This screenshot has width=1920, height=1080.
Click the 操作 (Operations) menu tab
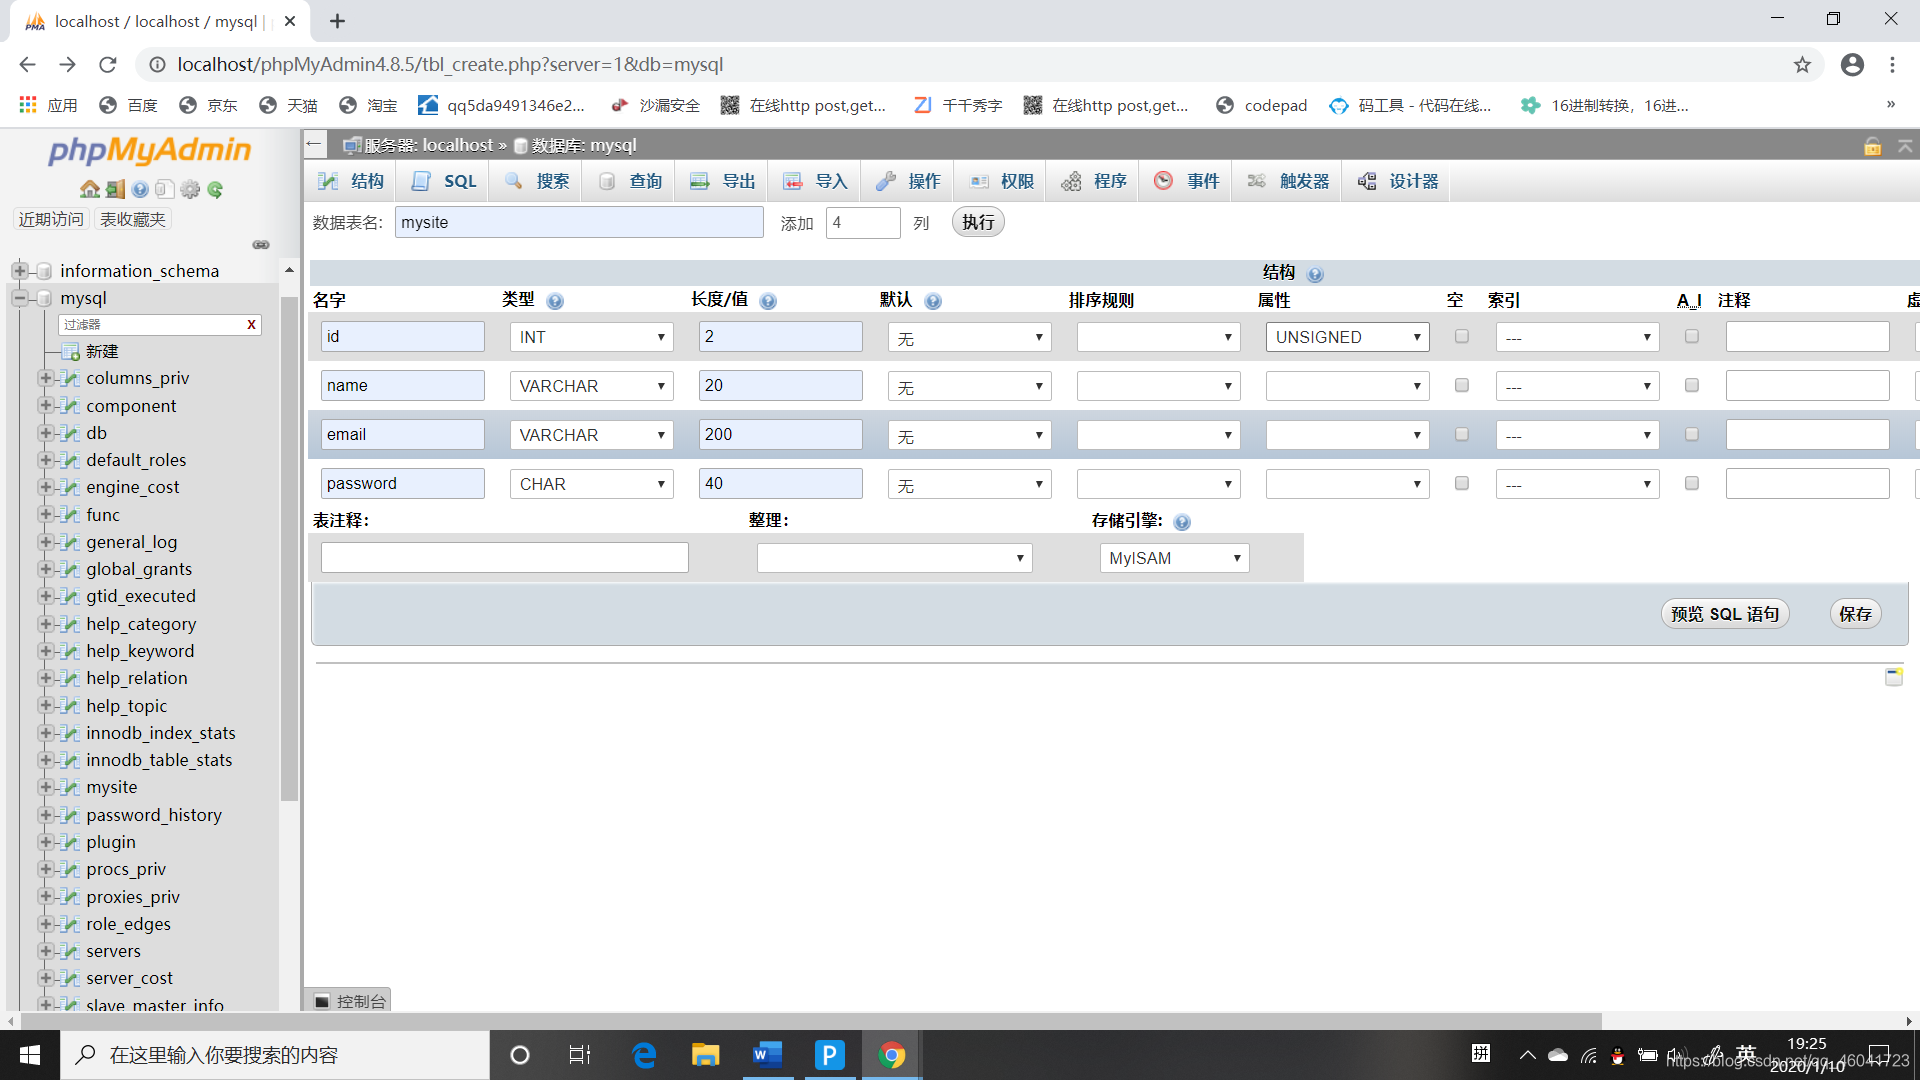click(922, 181)
